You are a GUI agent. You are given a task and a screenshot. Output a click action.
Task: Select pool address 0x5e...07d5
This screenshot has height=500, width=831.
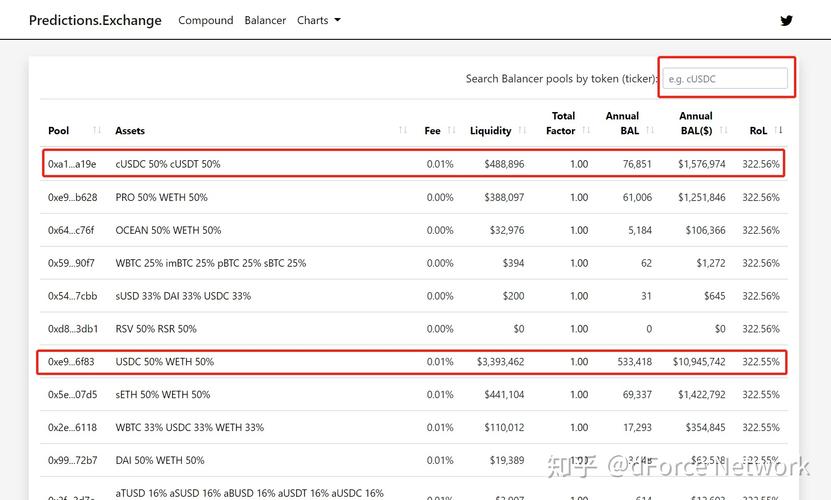point(73,394)
